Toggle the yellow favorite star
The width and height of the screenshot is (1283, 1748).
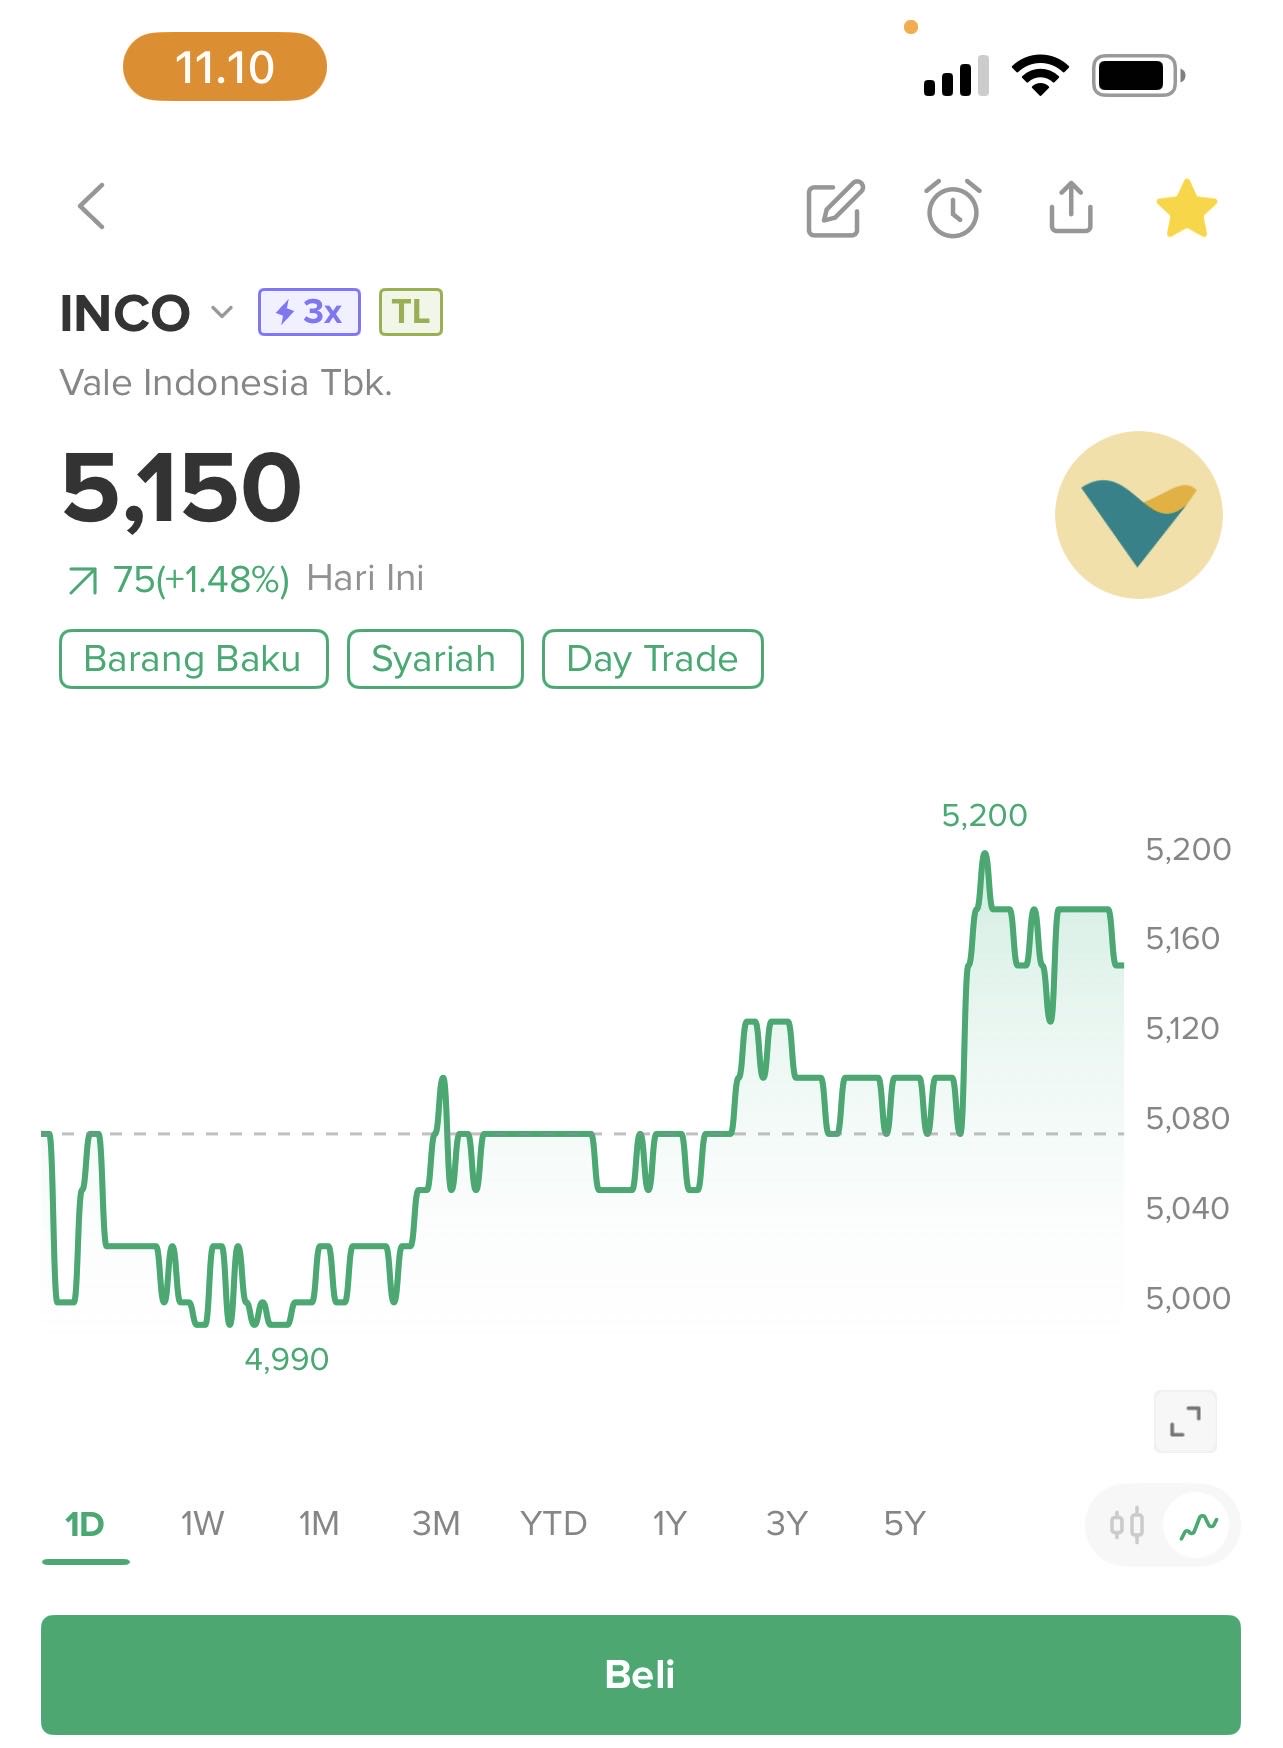pos(1186,209)
